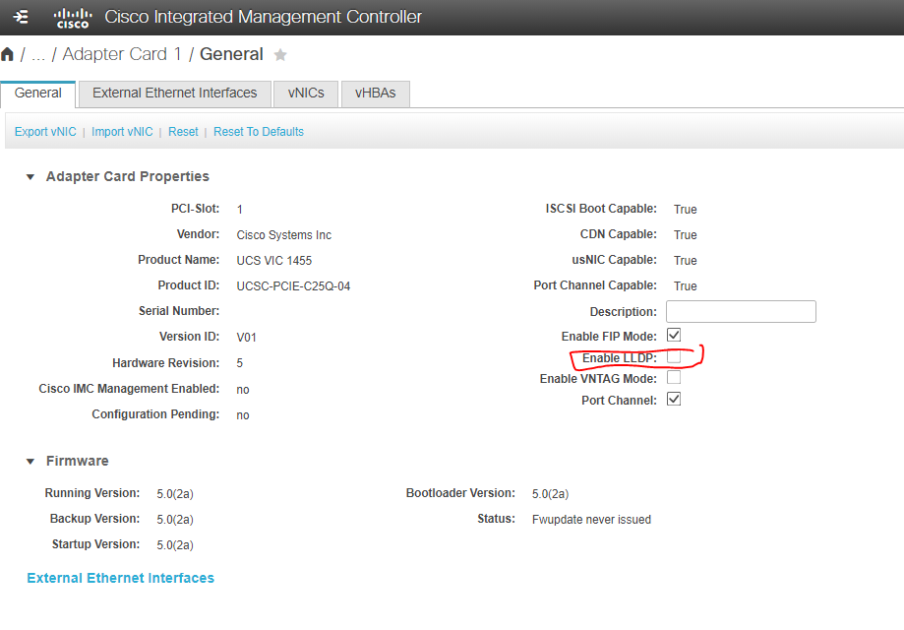
Task: Collapse the Firmware section
Action: 30,461
